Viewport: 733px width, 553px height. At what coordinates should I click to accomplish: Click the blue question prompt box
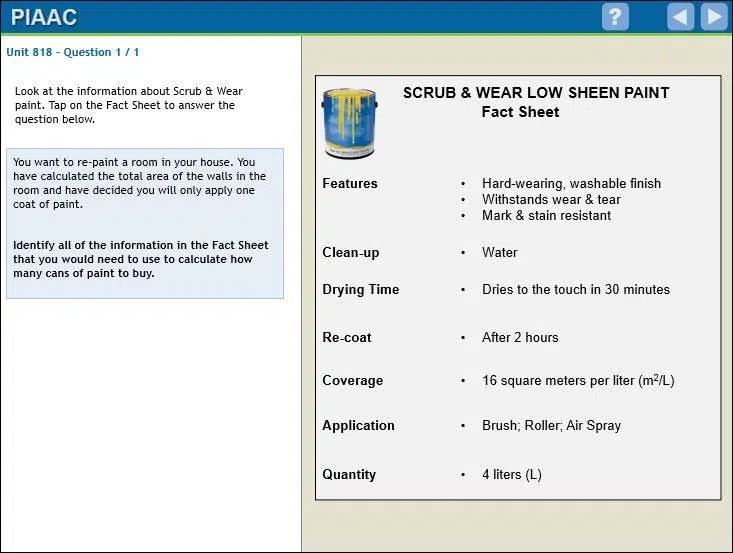[x=145, y=223]
